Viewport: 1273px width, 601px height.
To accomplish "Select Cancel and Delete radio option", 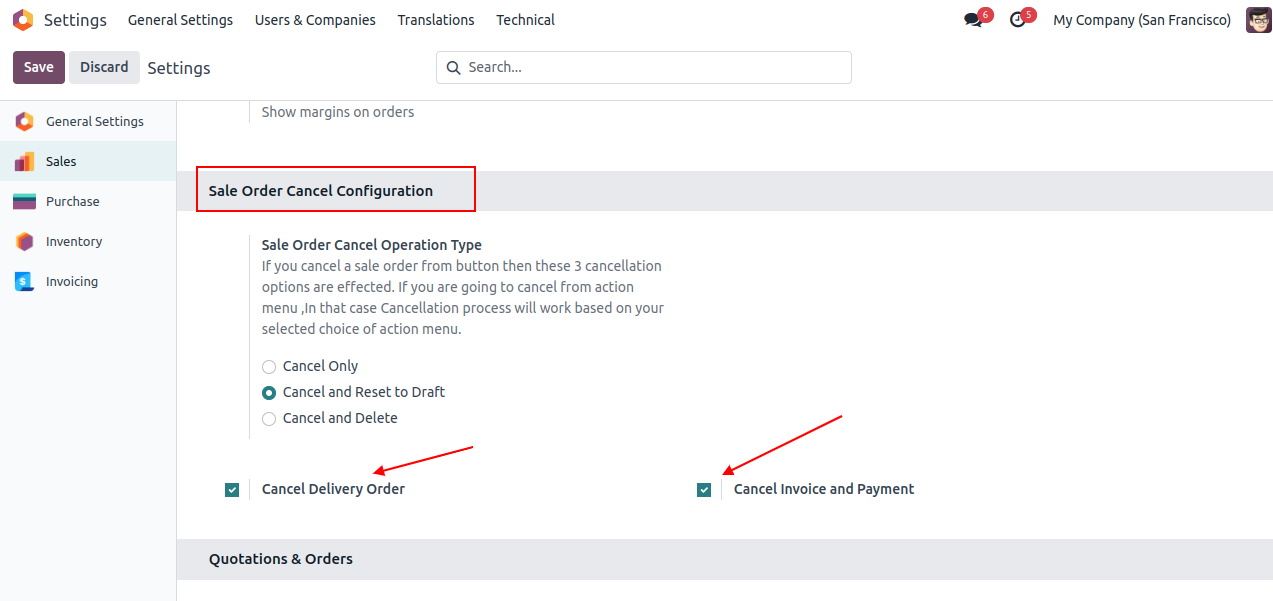I will coord(269,419).
